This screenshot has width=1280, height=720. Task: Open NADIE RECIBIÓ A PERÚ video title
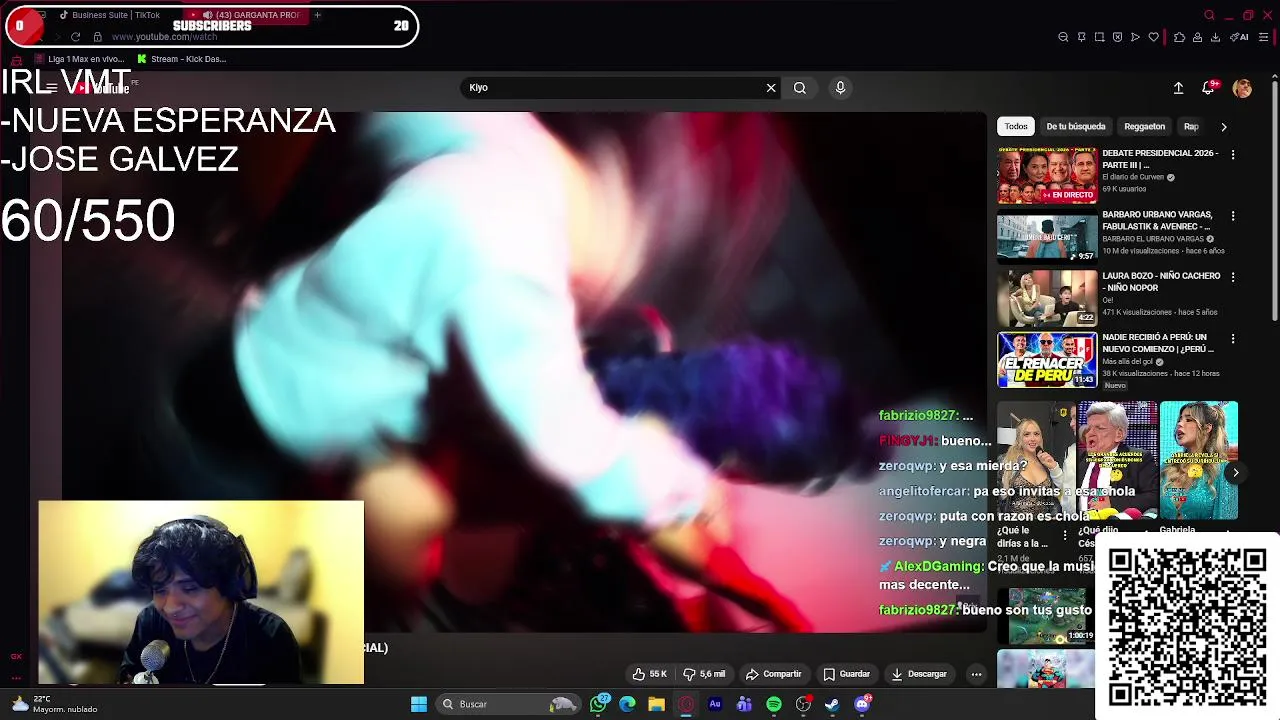pyautogui.click(x=1160, y=343)
